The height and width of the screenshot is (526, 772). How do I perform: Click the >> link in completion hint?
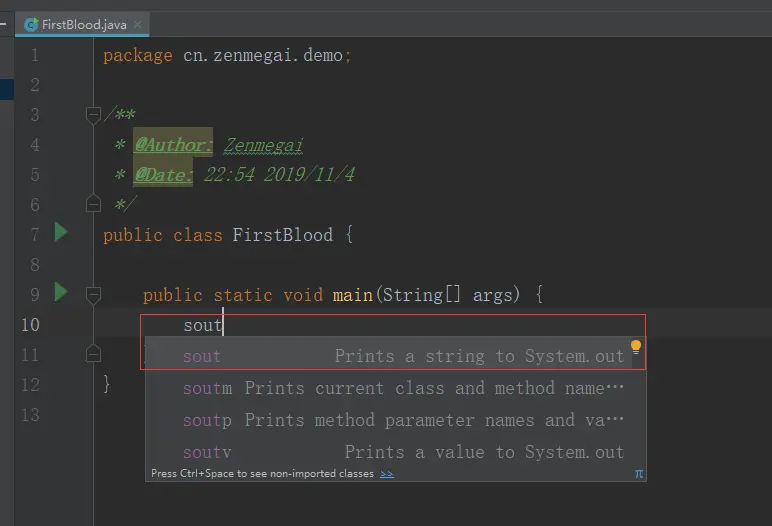point(386,474)
